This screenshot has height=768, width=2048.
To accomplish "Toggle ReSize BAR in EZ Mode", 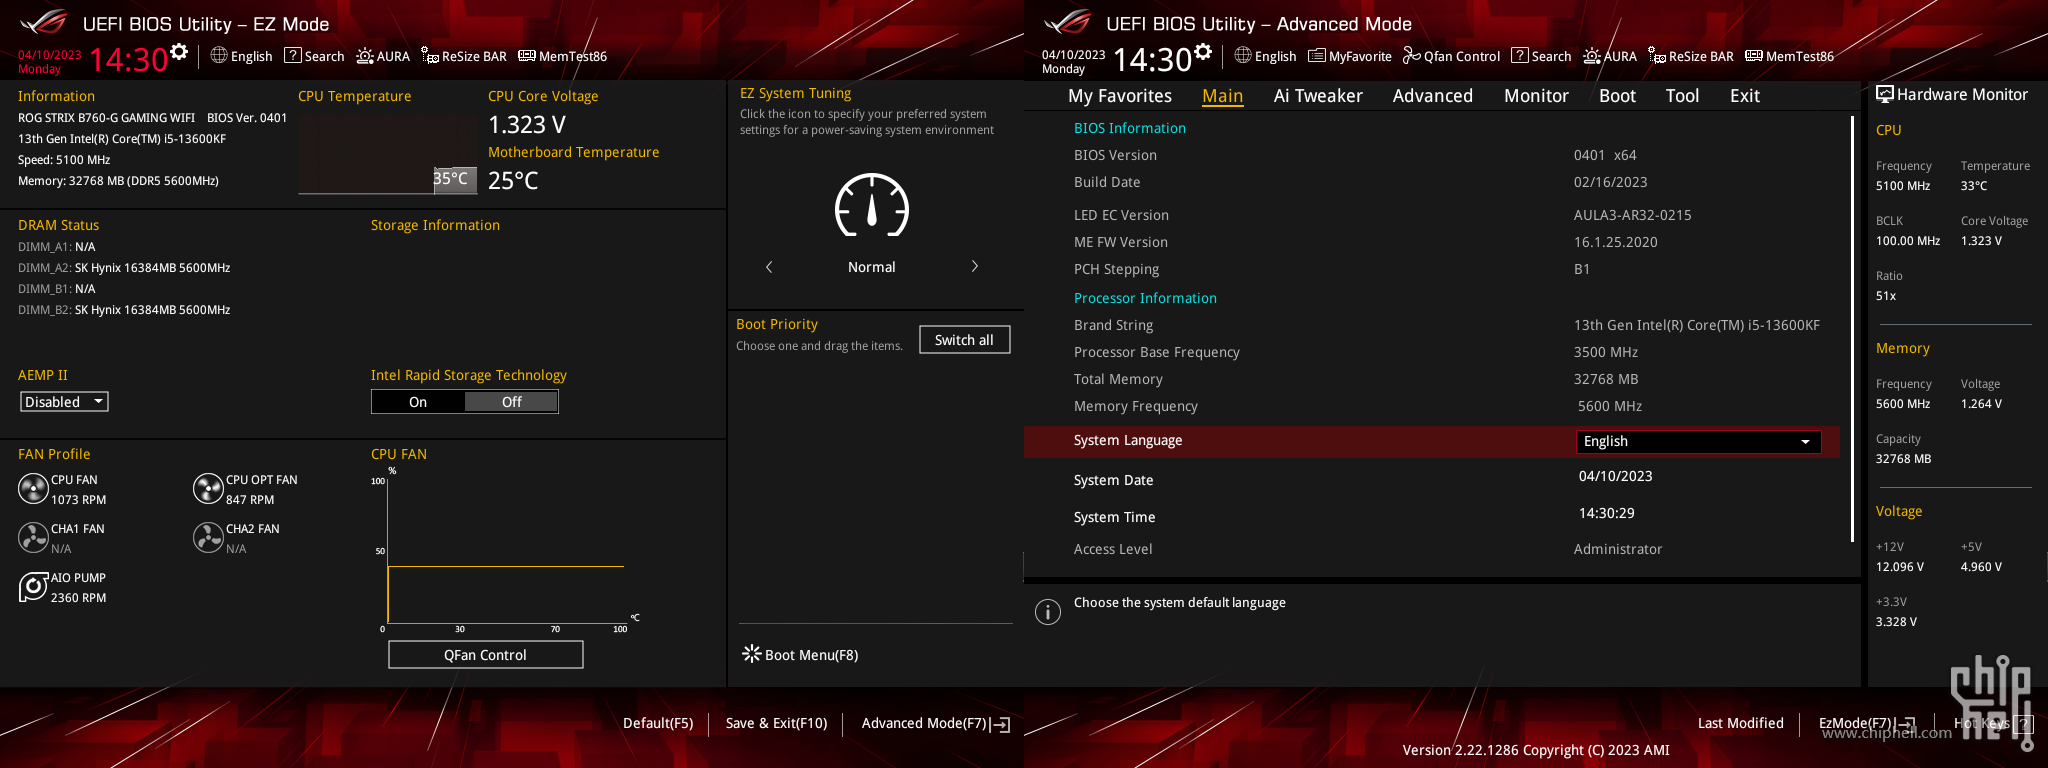I will (464, 56).
